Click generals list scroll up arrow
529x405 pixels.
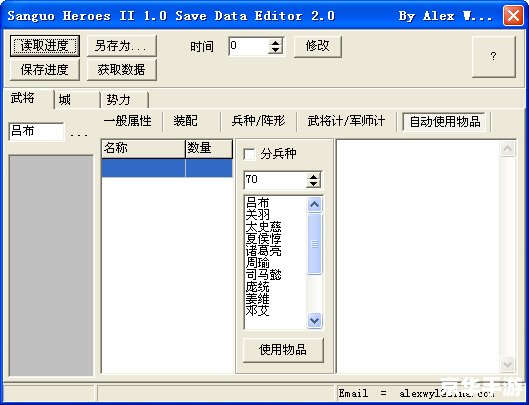click(314, 205)
